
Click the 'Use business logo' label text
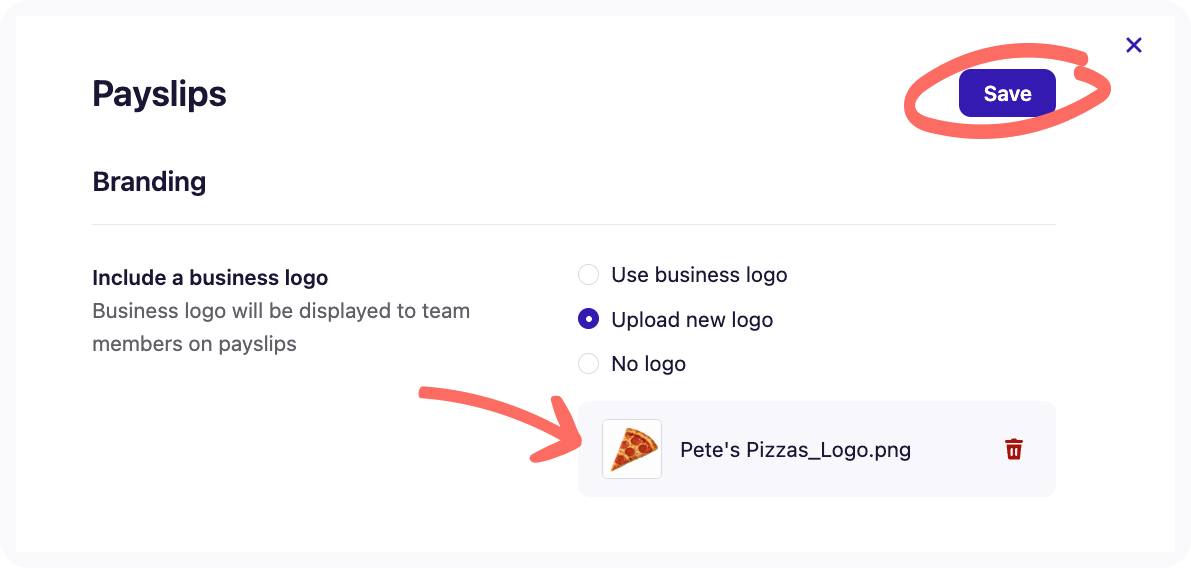699,275
